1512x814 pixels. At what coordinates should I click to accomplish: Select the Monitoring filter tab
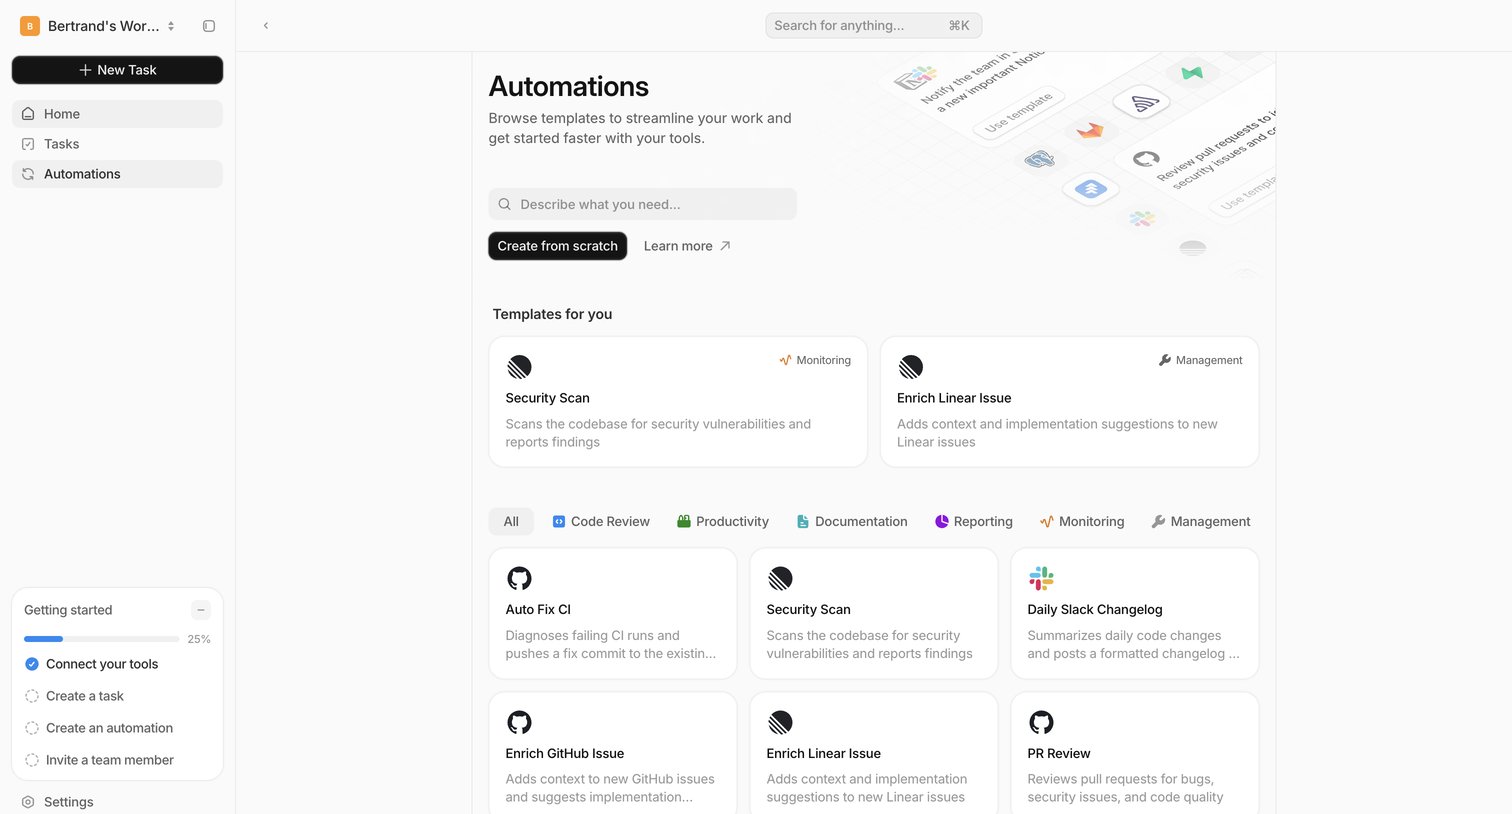(1082, 522)
